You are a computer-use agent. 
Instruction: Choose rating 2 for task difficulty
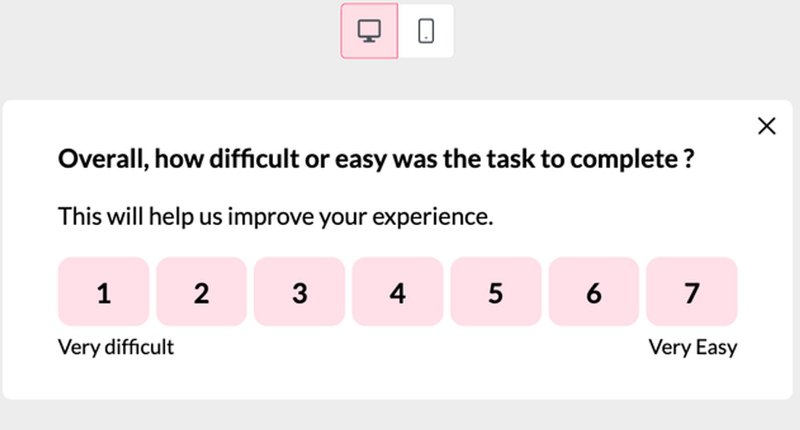pyautogui.click(x=202, y=292)
